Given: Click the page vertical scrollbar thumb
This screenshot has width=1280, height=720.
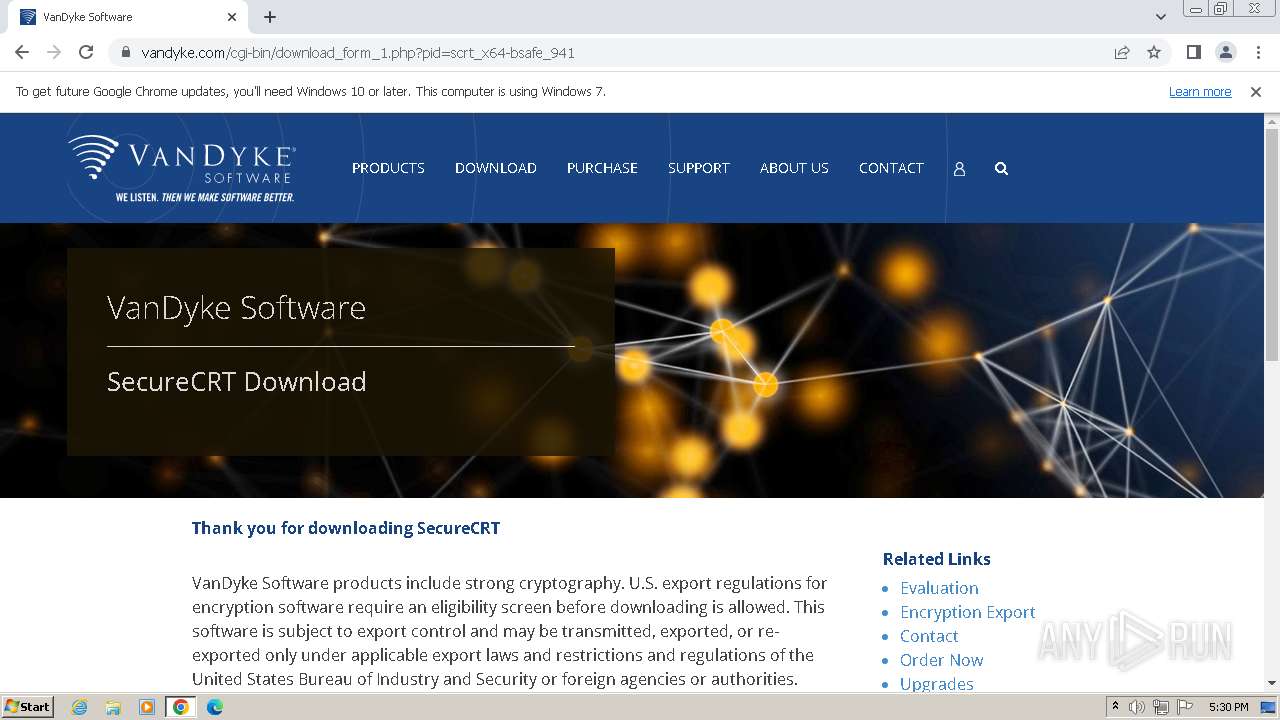Looking at the screenshot, I should coord(1271,244).
